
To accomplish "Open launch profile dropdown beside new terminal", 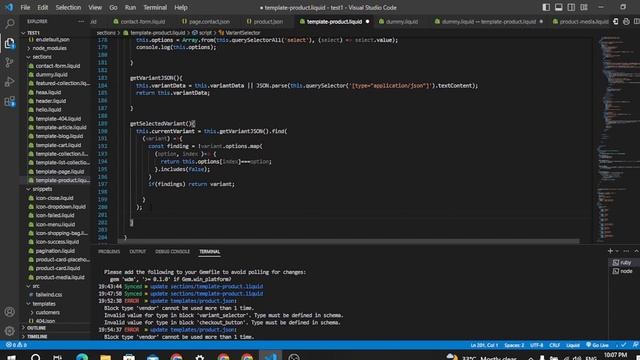I will click(x=617, y=251).
